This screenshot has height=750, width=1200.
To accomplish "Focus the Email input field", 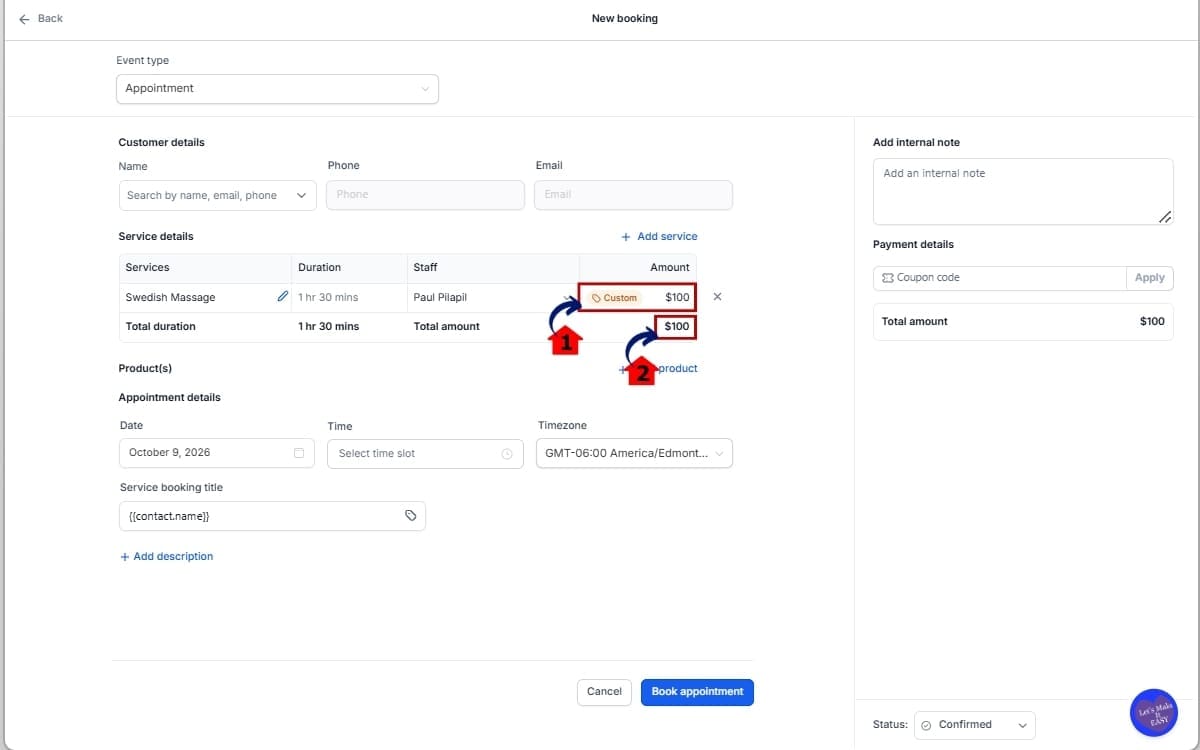I will tap(633, 195).
